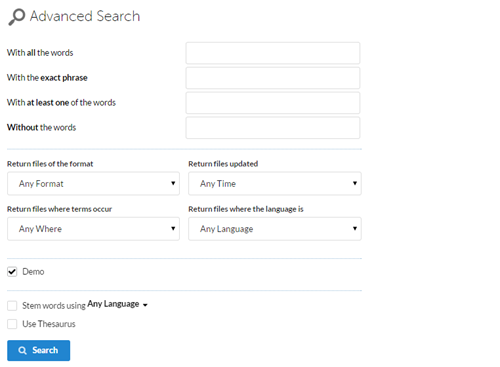Uncheck the Demo checkbox

coord(12,272)
